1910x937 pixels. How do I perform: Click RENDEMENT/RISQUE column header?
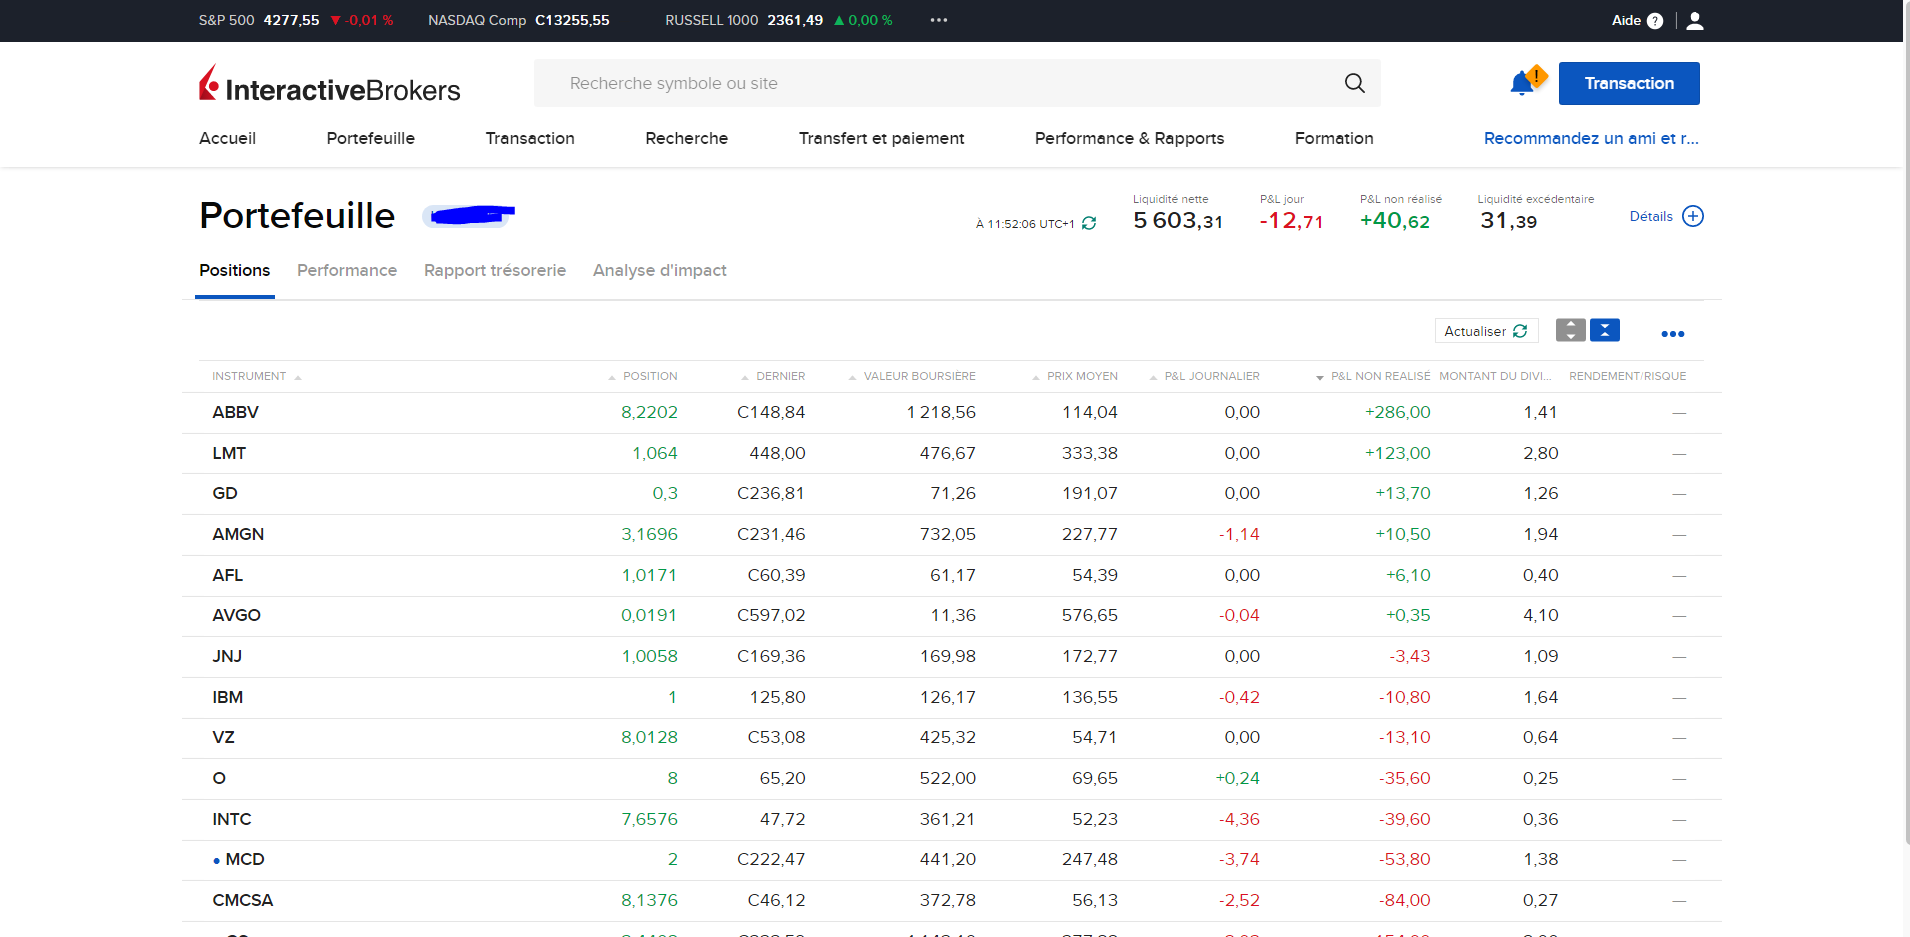click(x=1627, y=376)
